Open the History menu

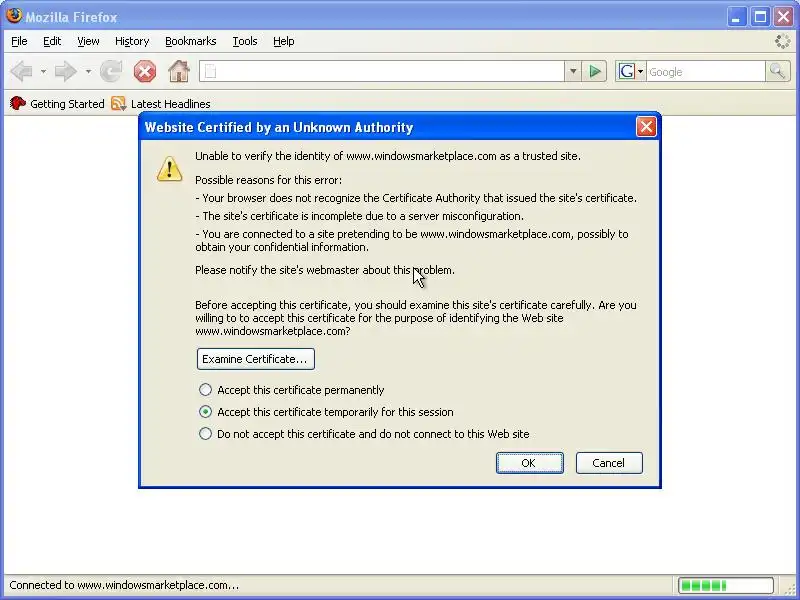pos(132,41)
